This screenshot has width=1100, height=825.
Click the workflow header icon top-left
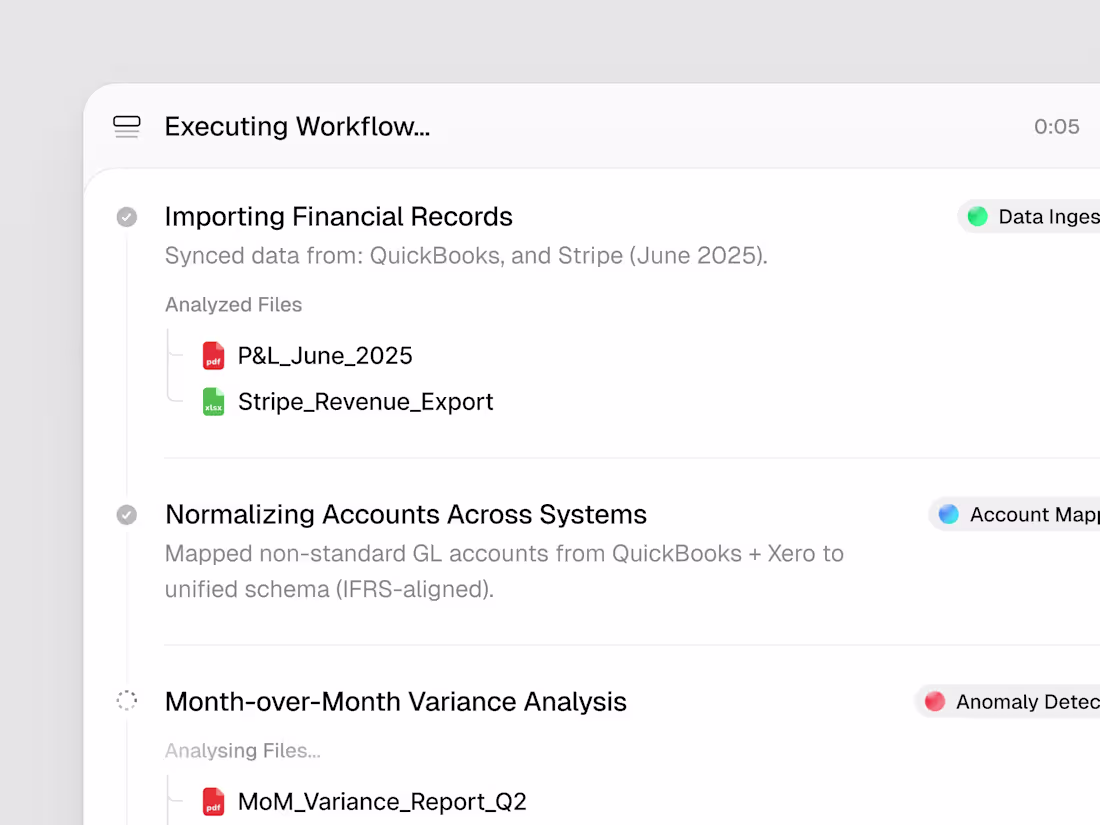coord(126,127)
